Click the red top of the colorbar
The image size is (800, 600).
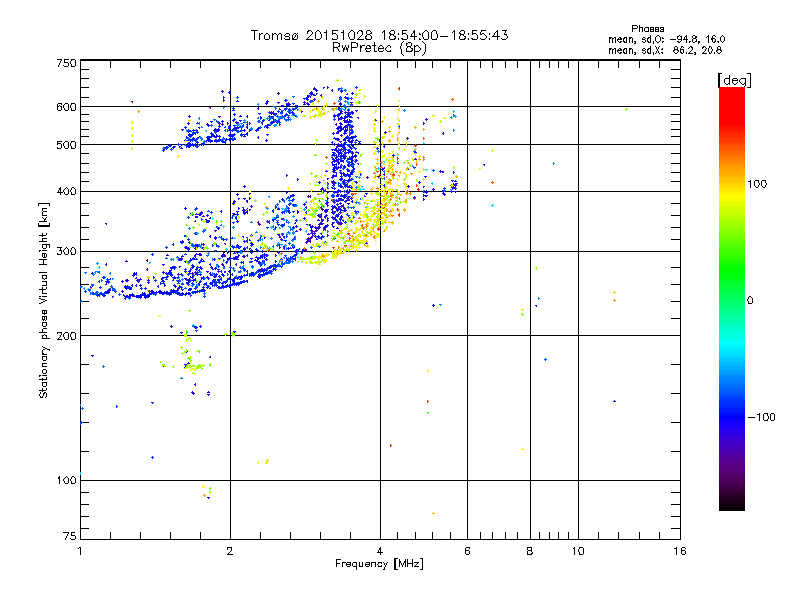point(731,93)
